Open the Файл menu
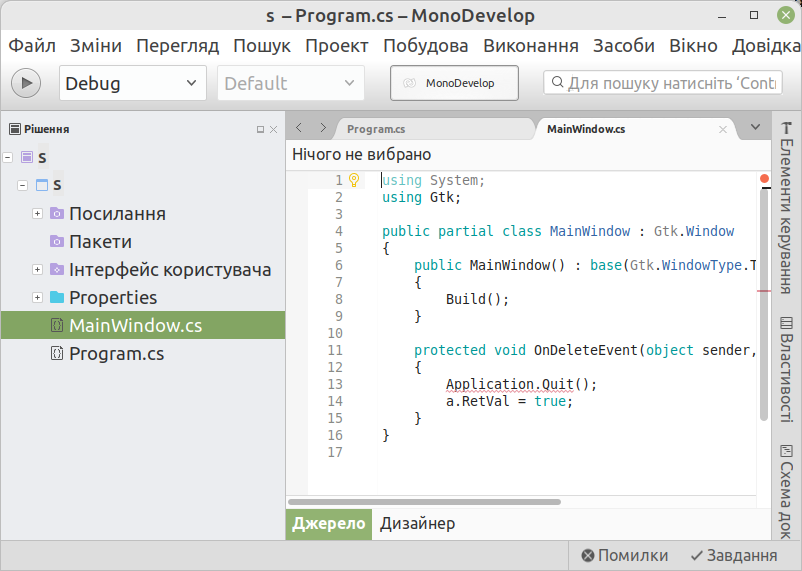The image size is (802, 571). click(32, 46)
